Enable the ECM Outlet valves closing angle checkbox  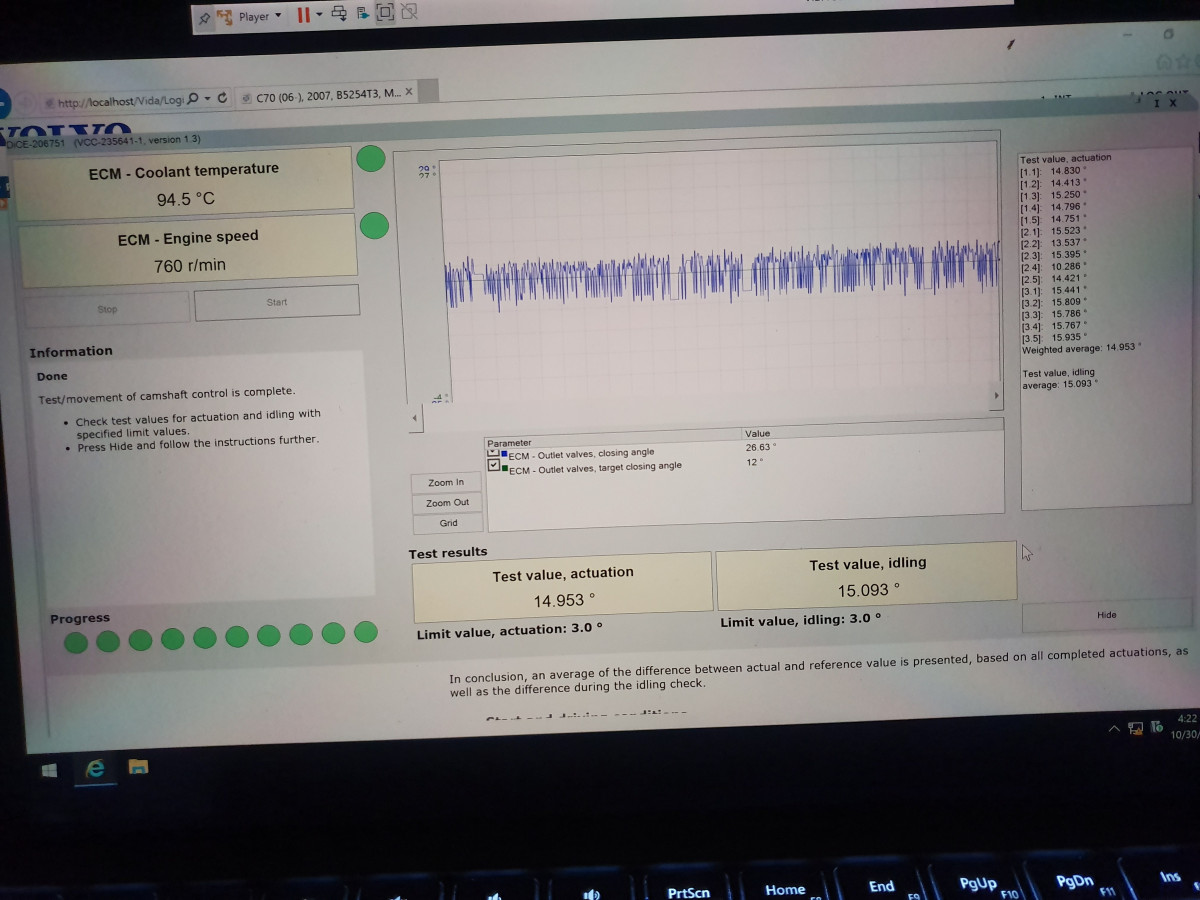[x=491, y=452]
